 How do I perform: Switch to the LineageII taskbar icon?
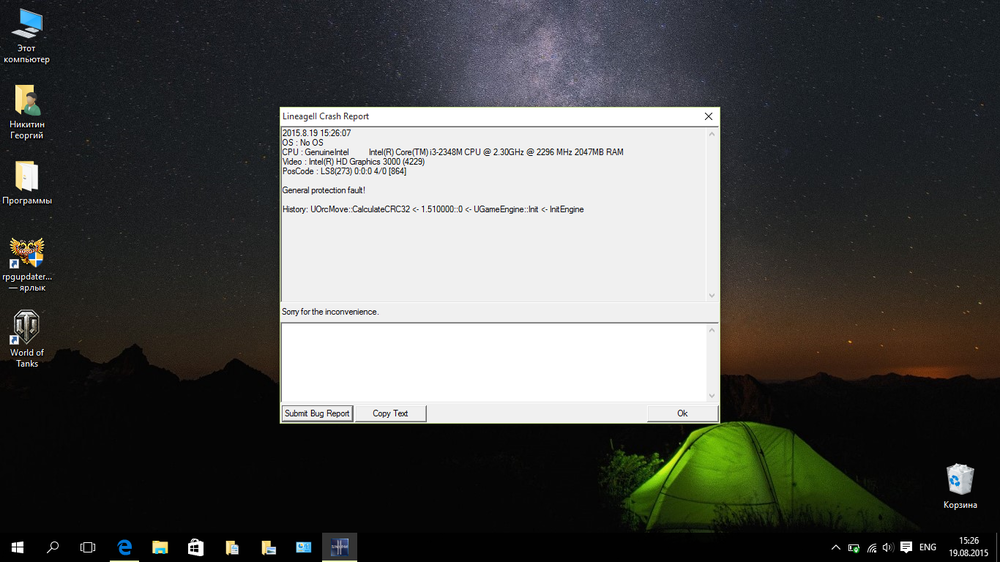(339, 547)
